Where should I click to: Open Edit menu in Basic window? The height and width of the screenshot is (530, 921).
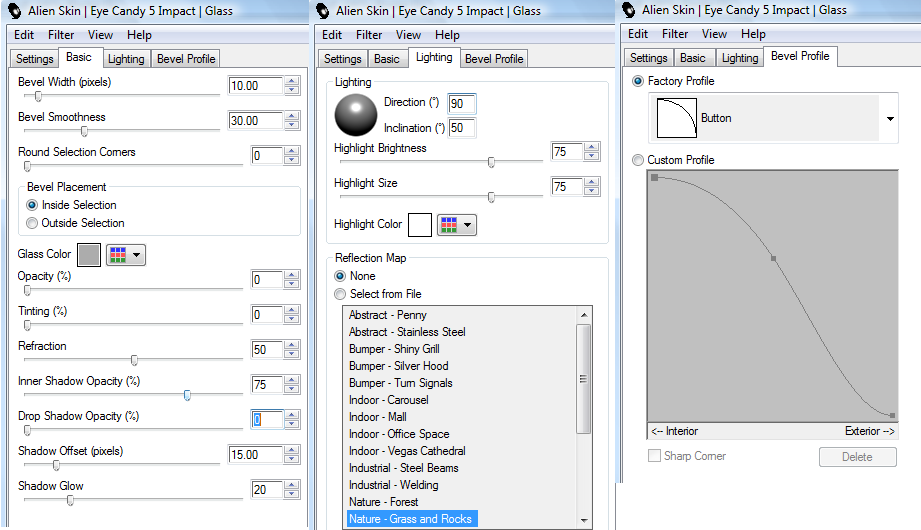point(24,35)
